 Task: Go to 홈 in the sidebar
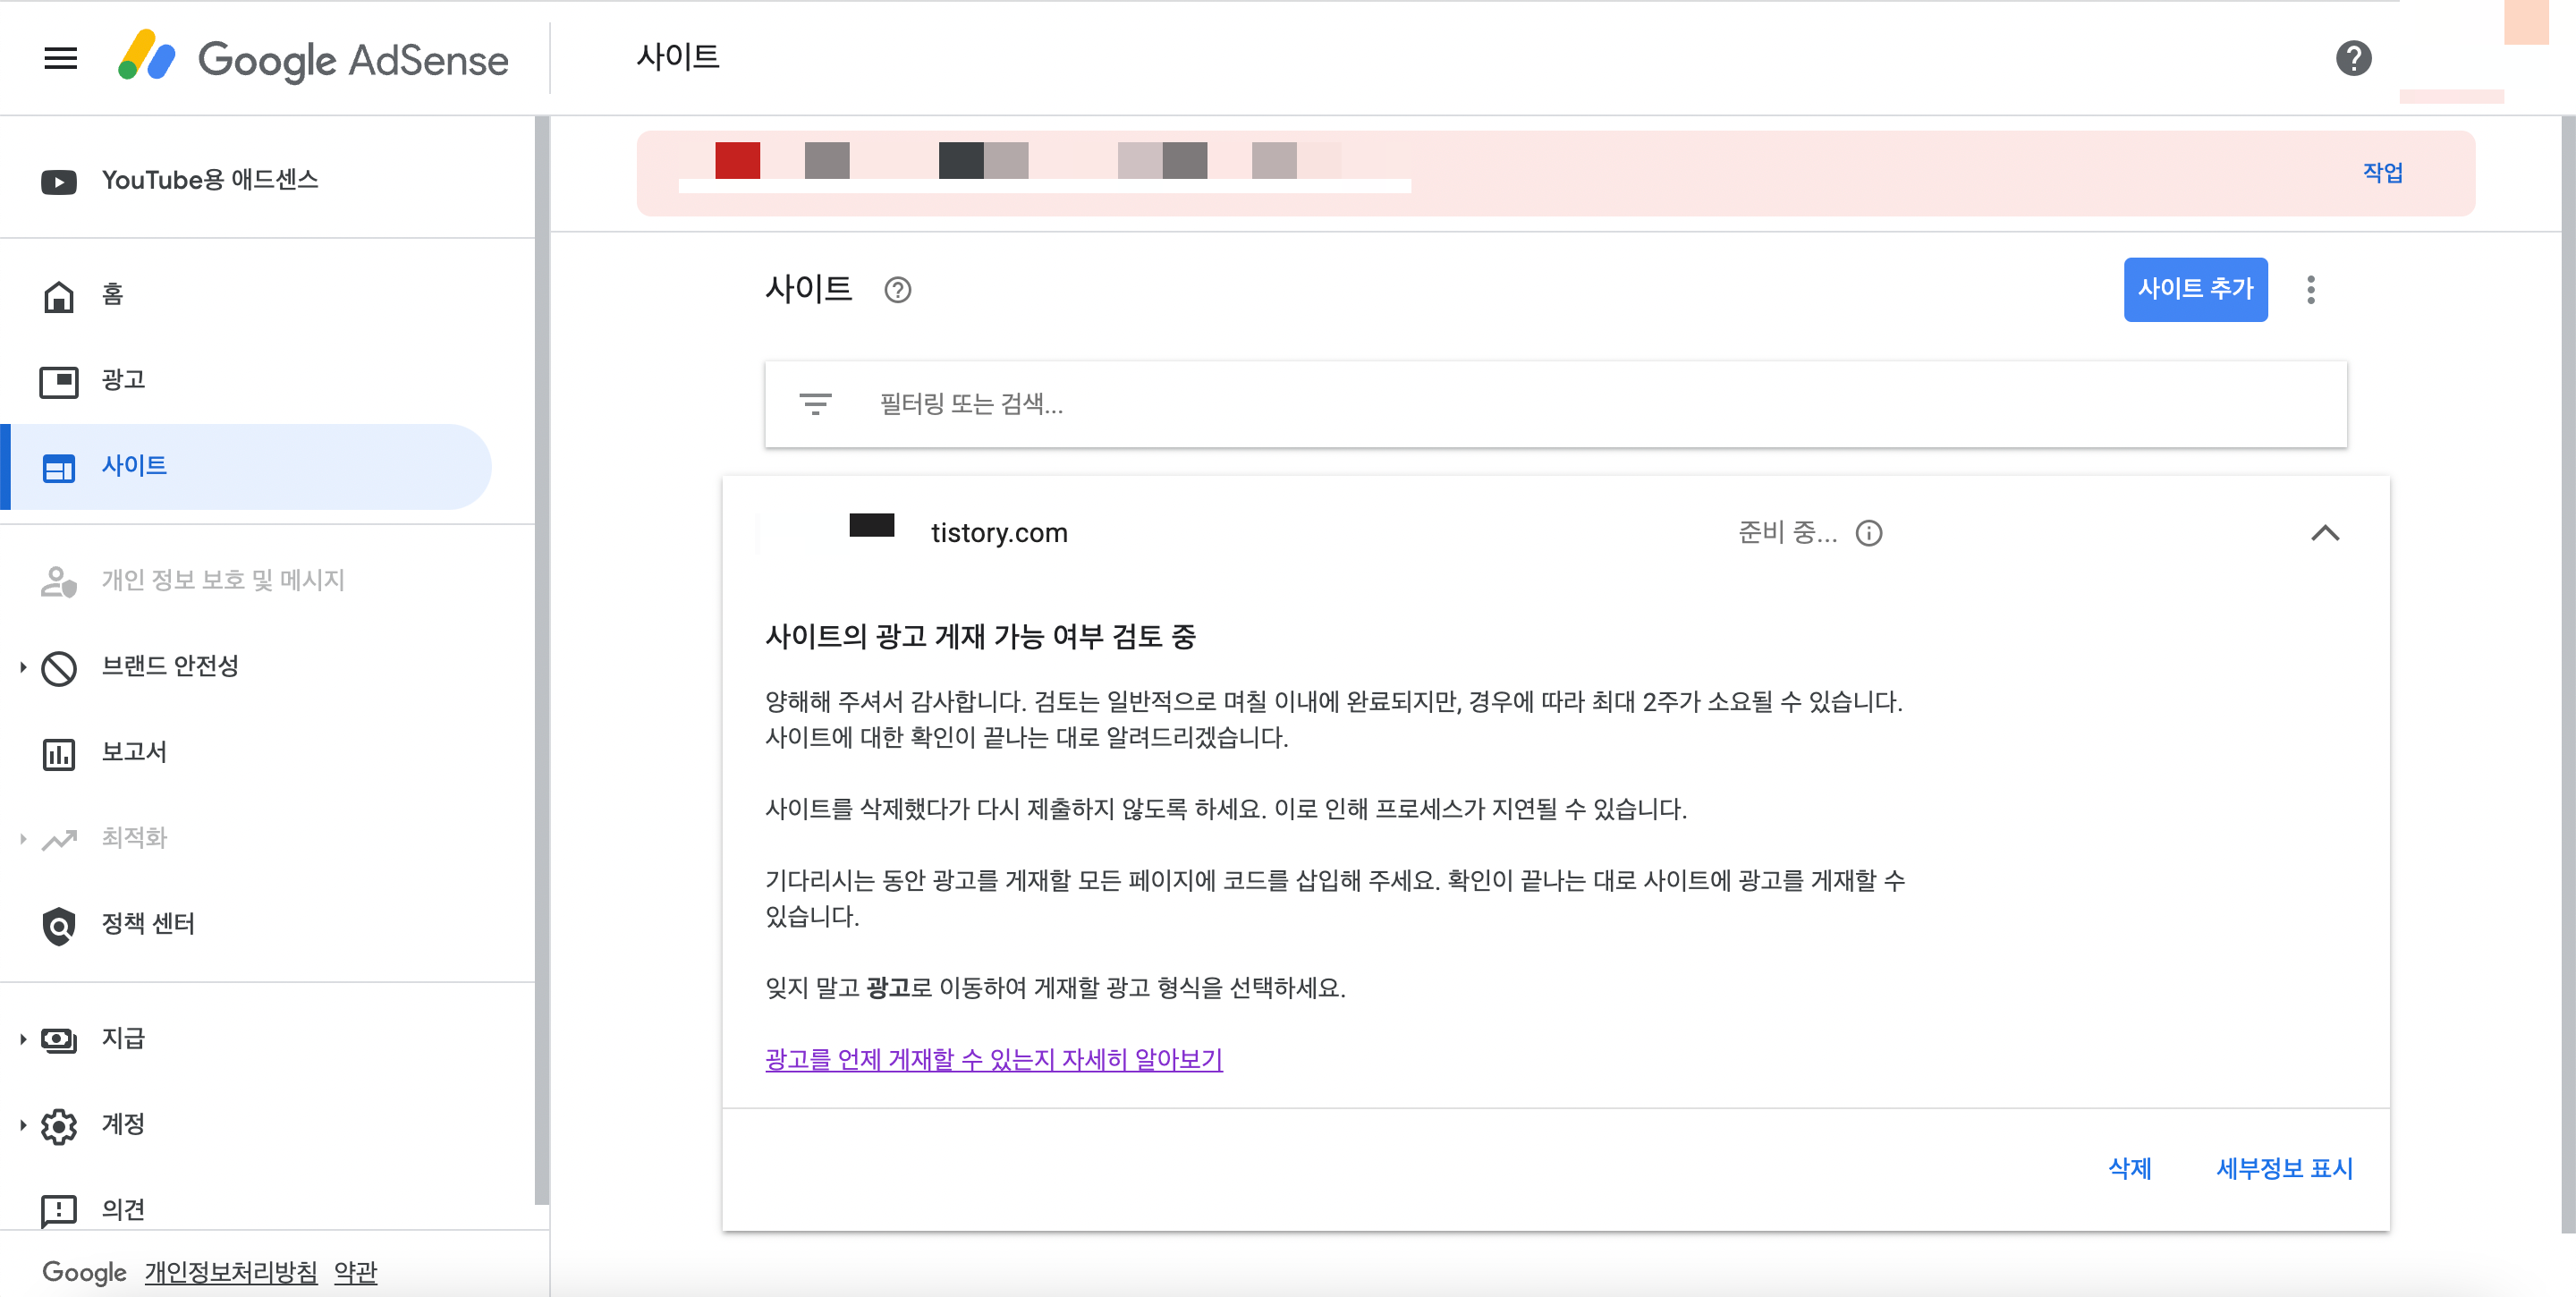tap(112, 295)
